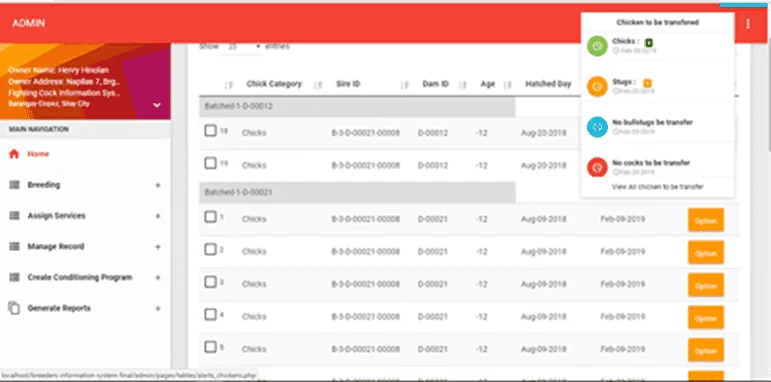This screenshot has height=382, width=771.
Task: Click the green Chicks notification icon
Action: (597, 46)
